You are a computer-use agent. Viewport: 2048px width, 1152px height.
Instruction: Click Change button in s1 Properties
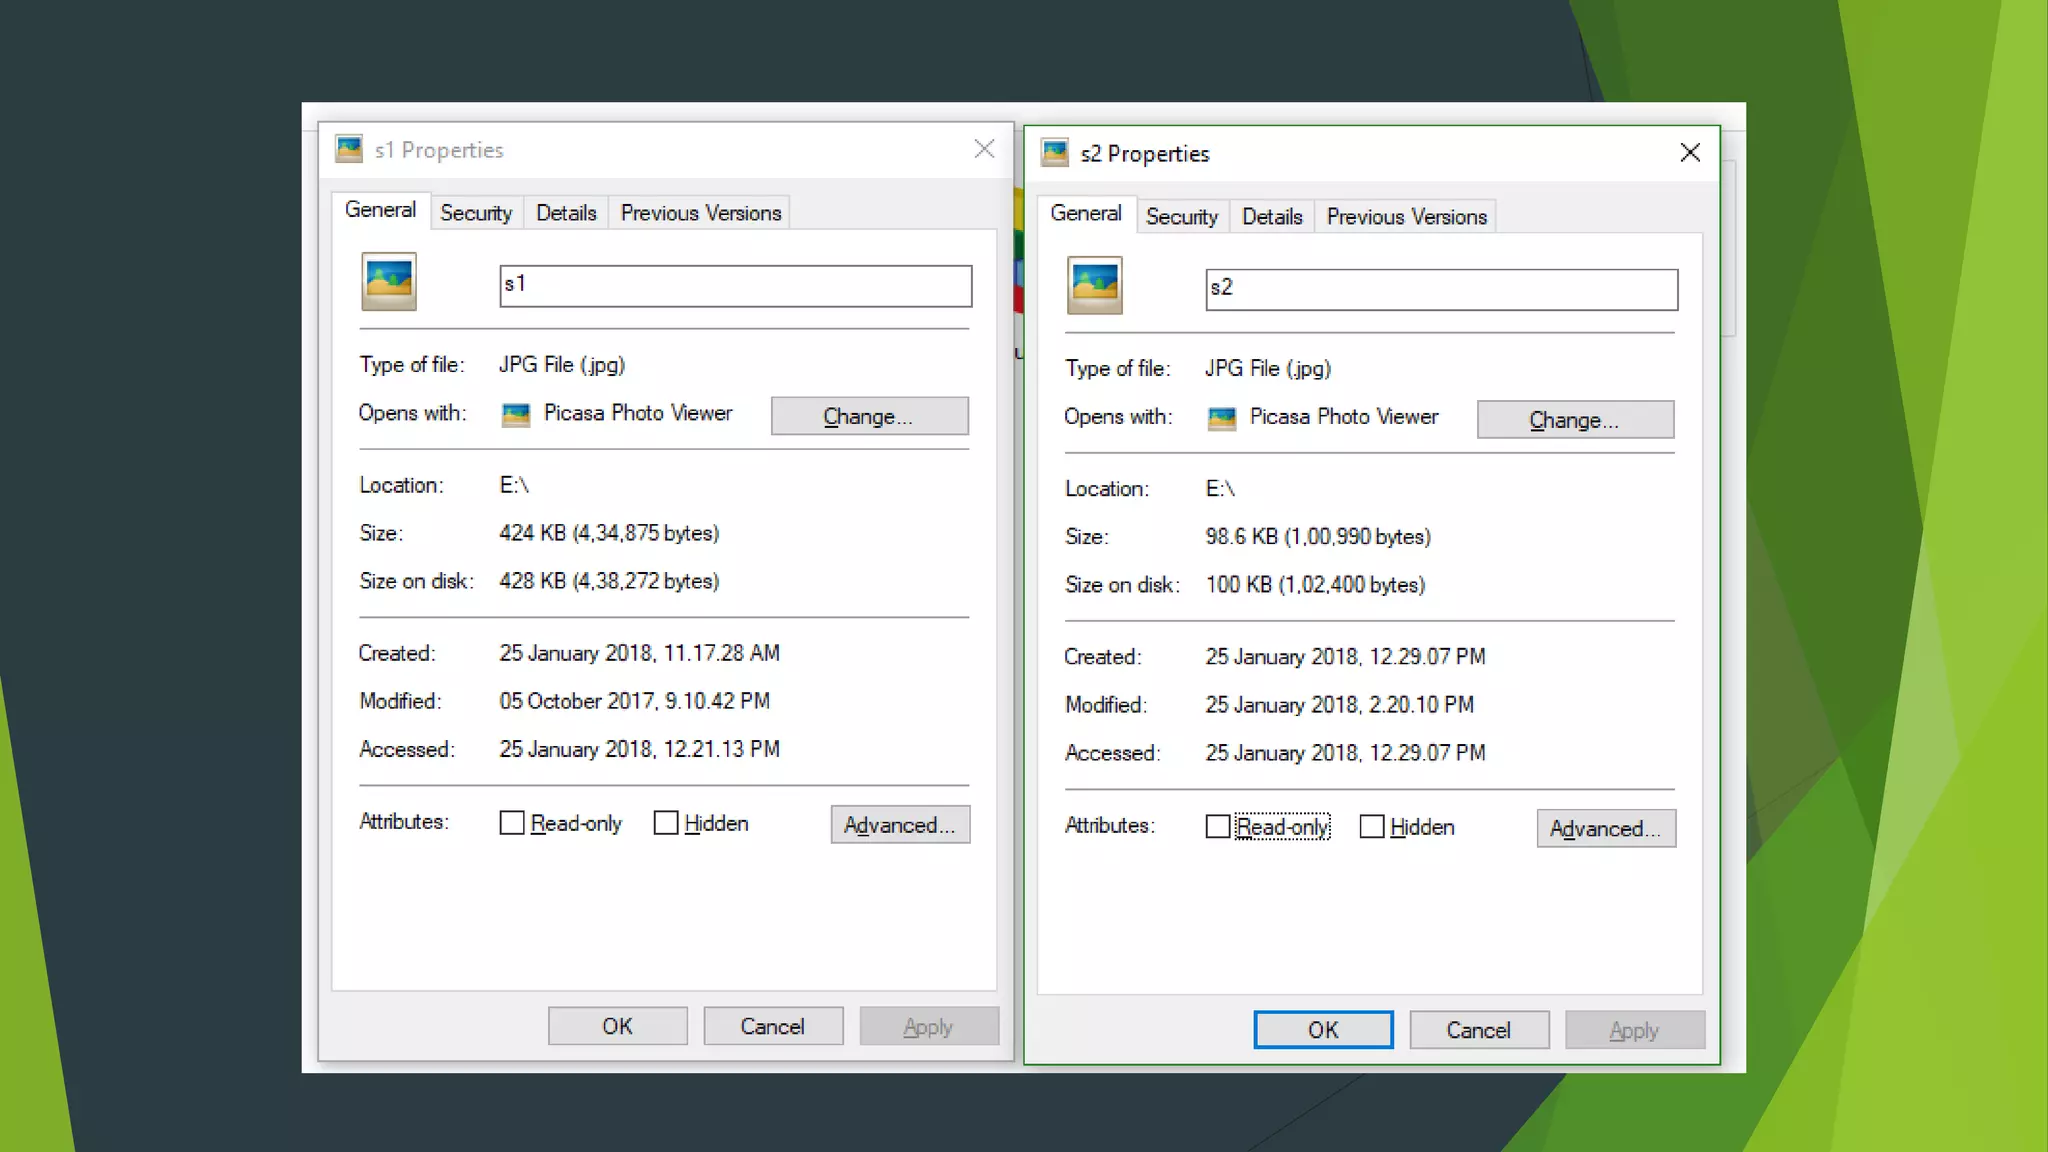pos(869,416)
